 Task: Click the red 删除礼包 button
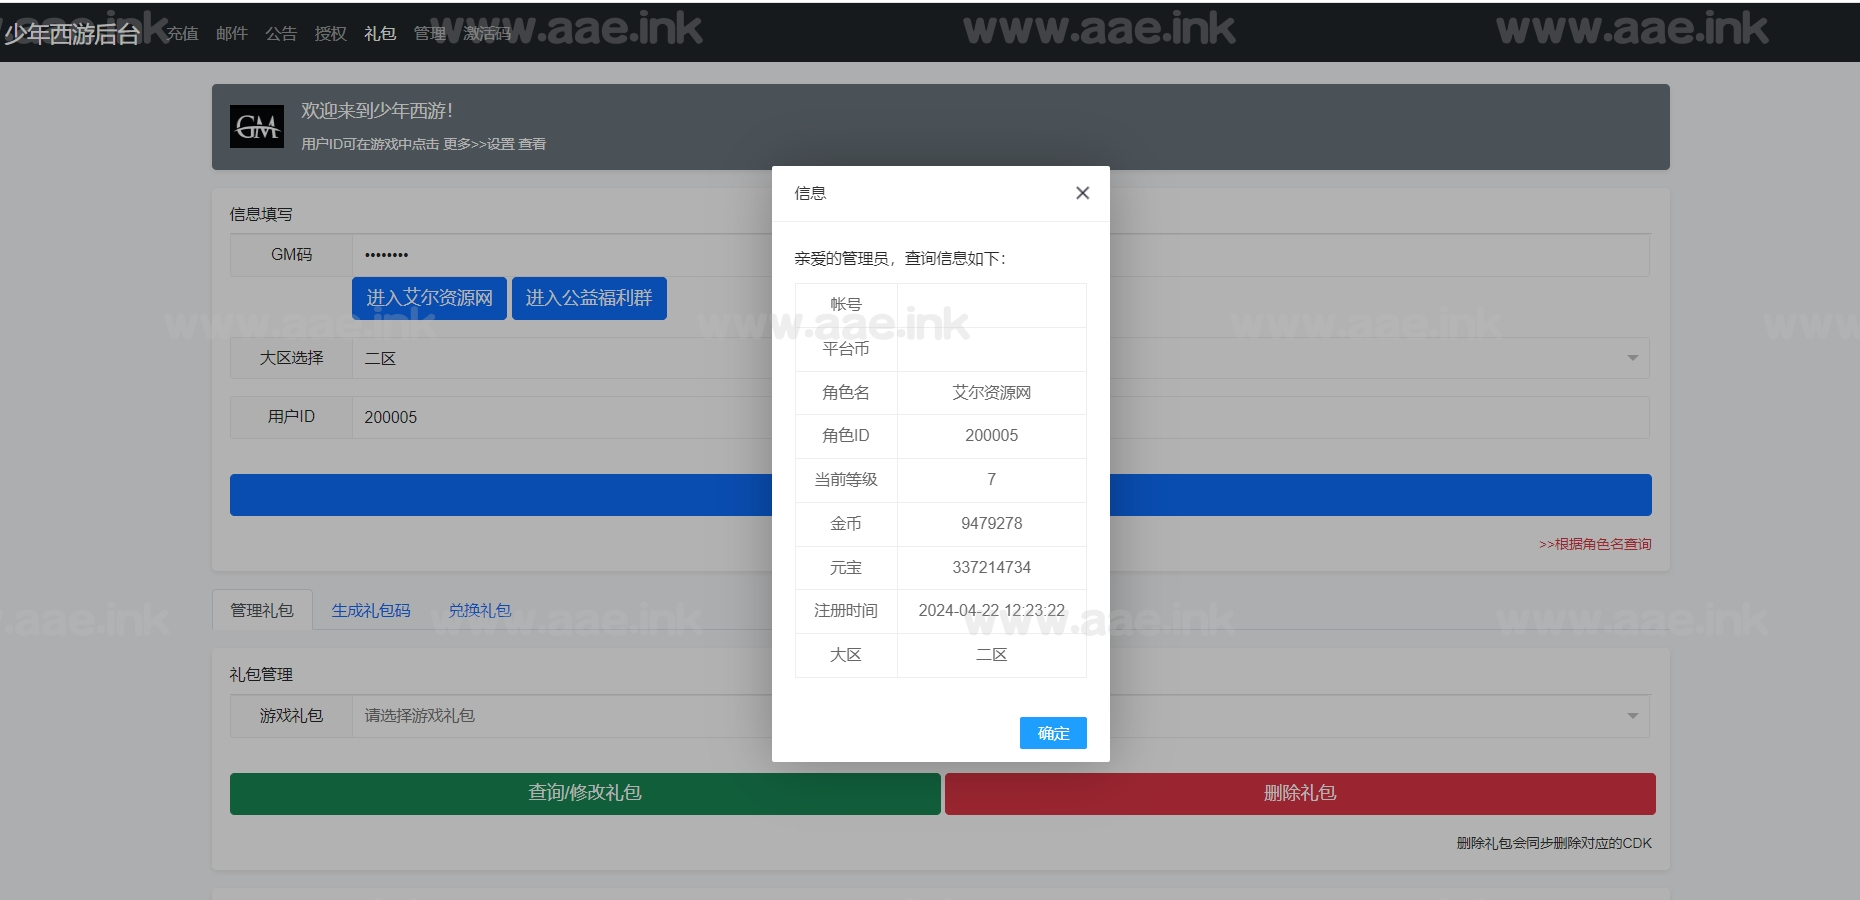click(x=1300, y=793)
